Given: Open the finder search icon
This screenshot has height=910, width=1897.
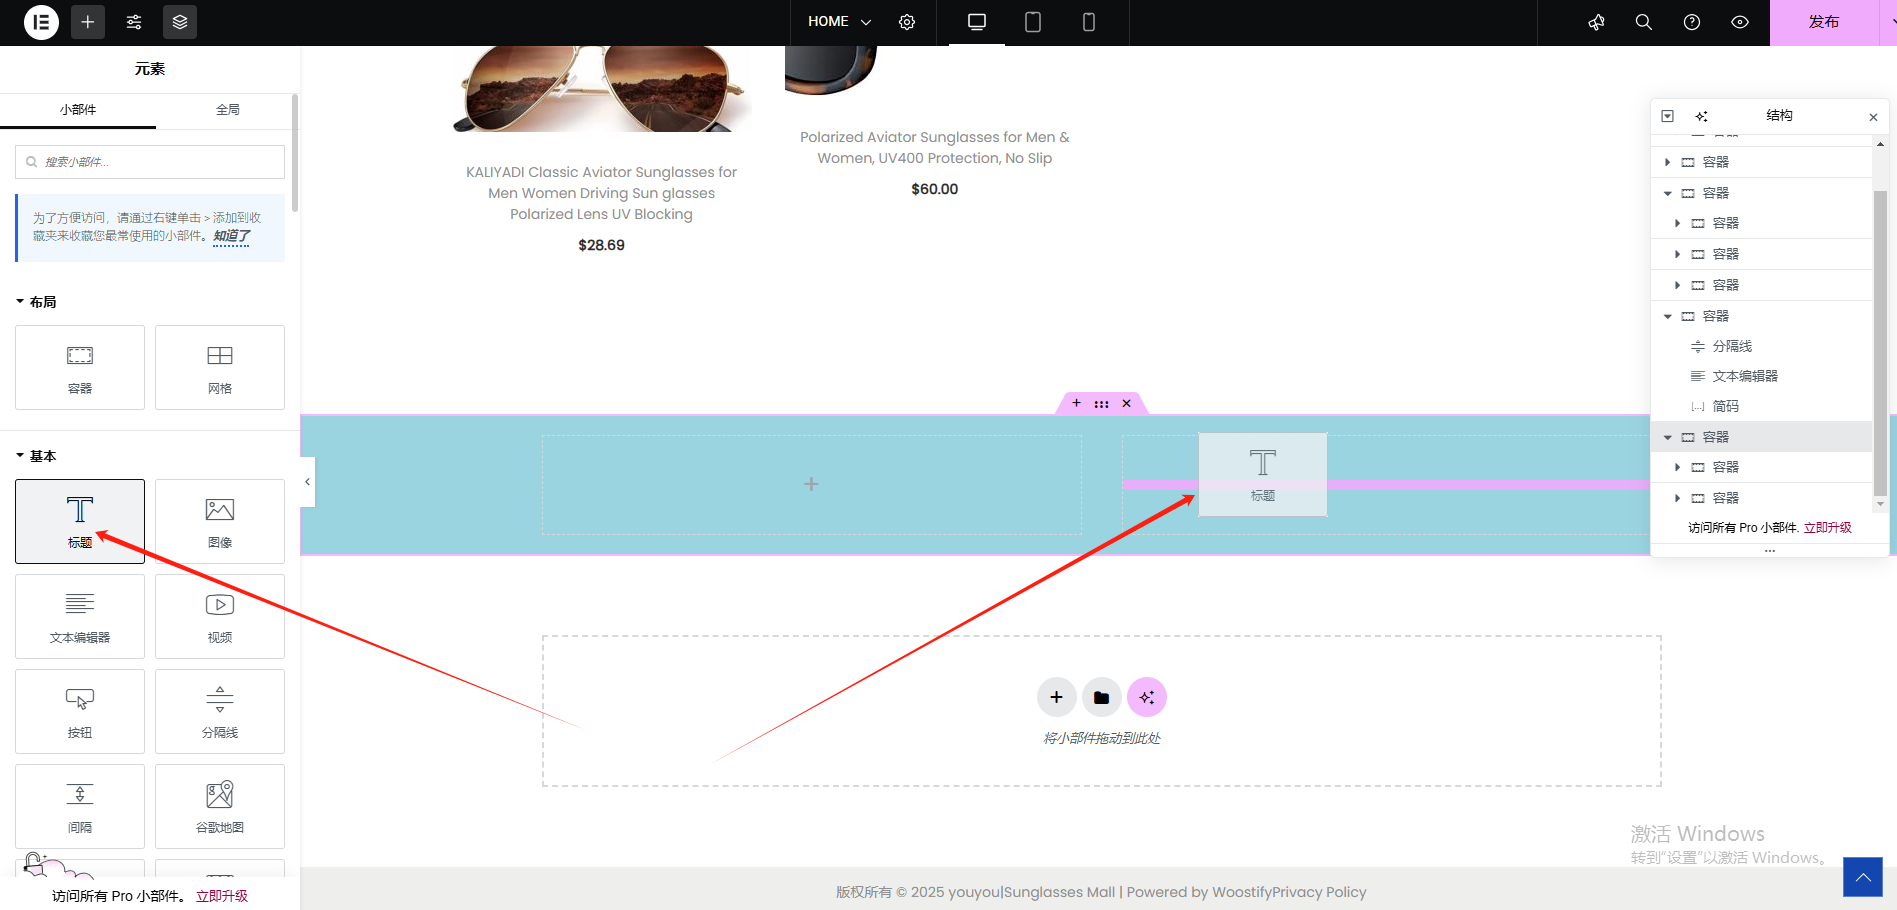Looking at the screenshot, I should click(1643, 22).
